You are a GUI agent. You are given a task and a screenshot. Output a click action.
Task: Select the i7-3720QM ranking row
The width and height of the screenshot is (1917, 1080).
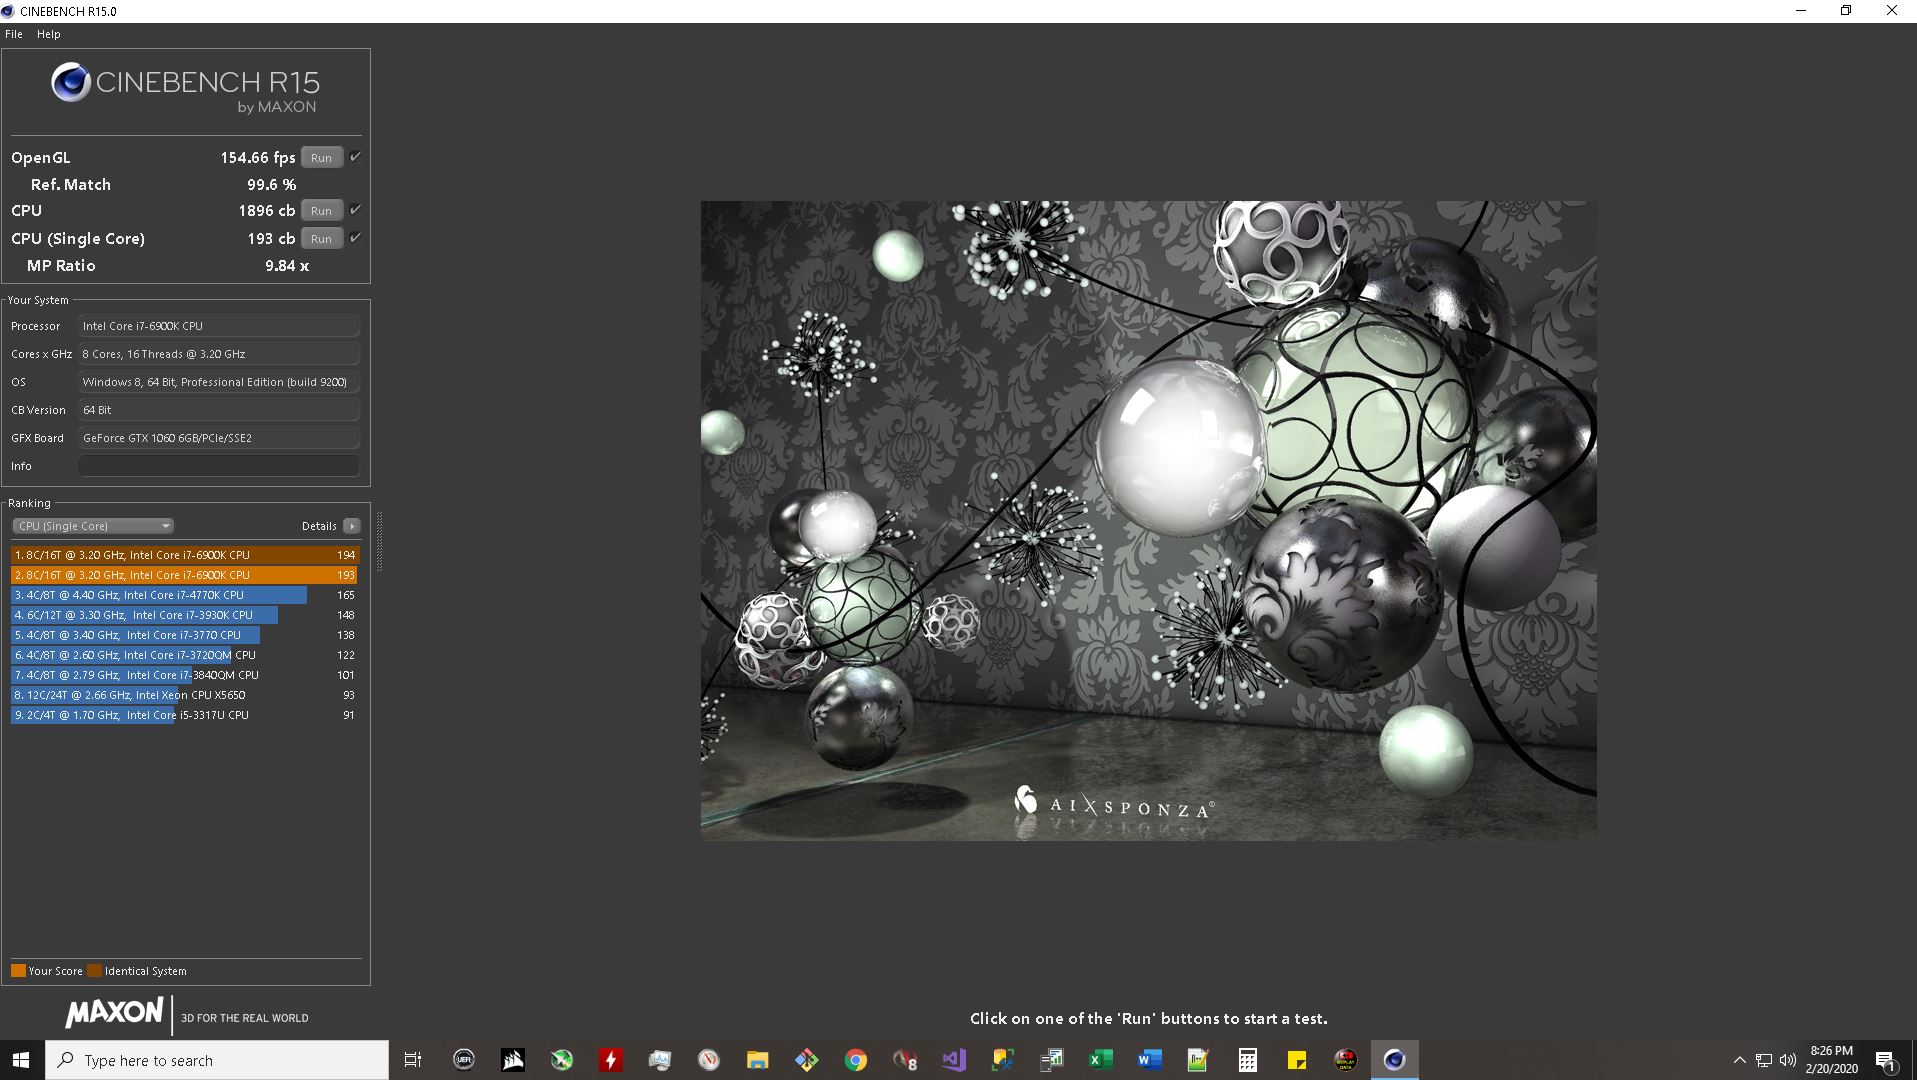point(185,655)
